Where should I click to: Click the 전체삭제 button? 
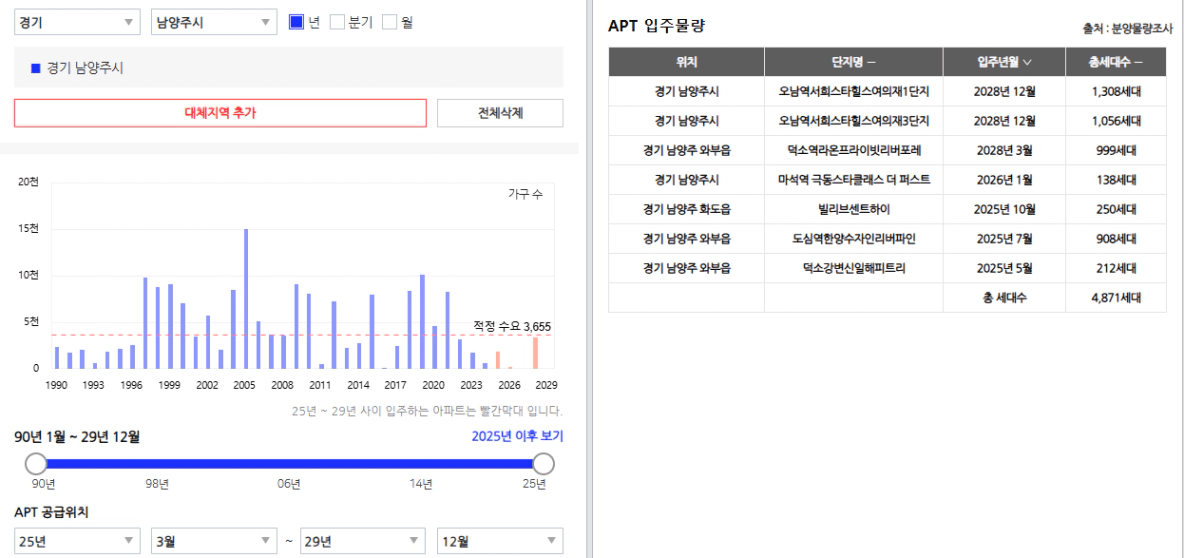coord(500,113)
